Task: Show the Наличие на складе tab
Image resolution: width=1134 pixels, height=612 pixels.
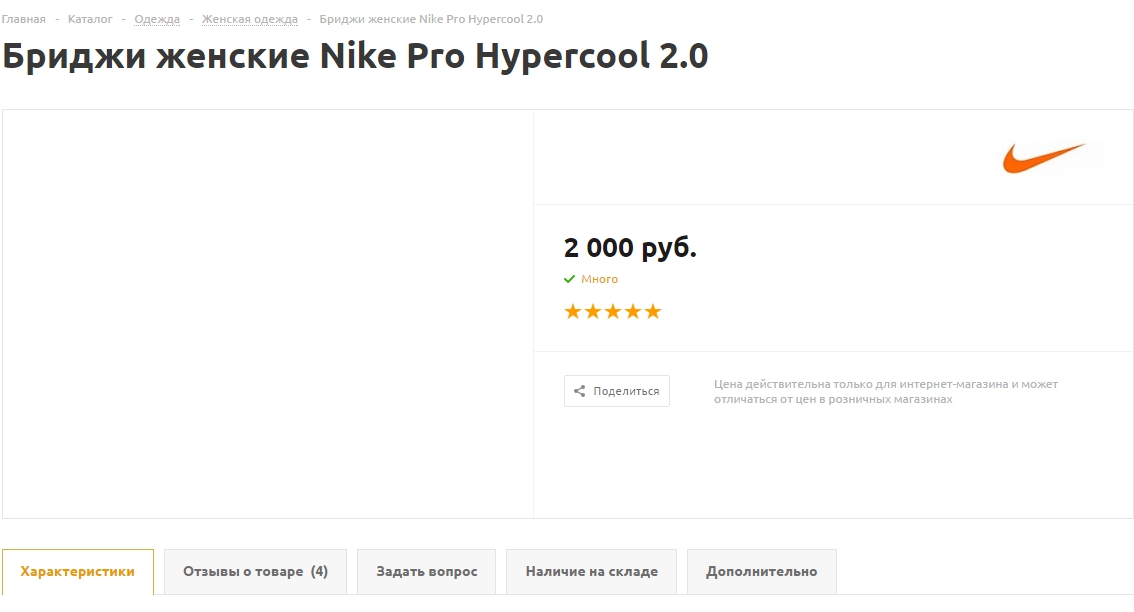Action: tap(592, 571)
